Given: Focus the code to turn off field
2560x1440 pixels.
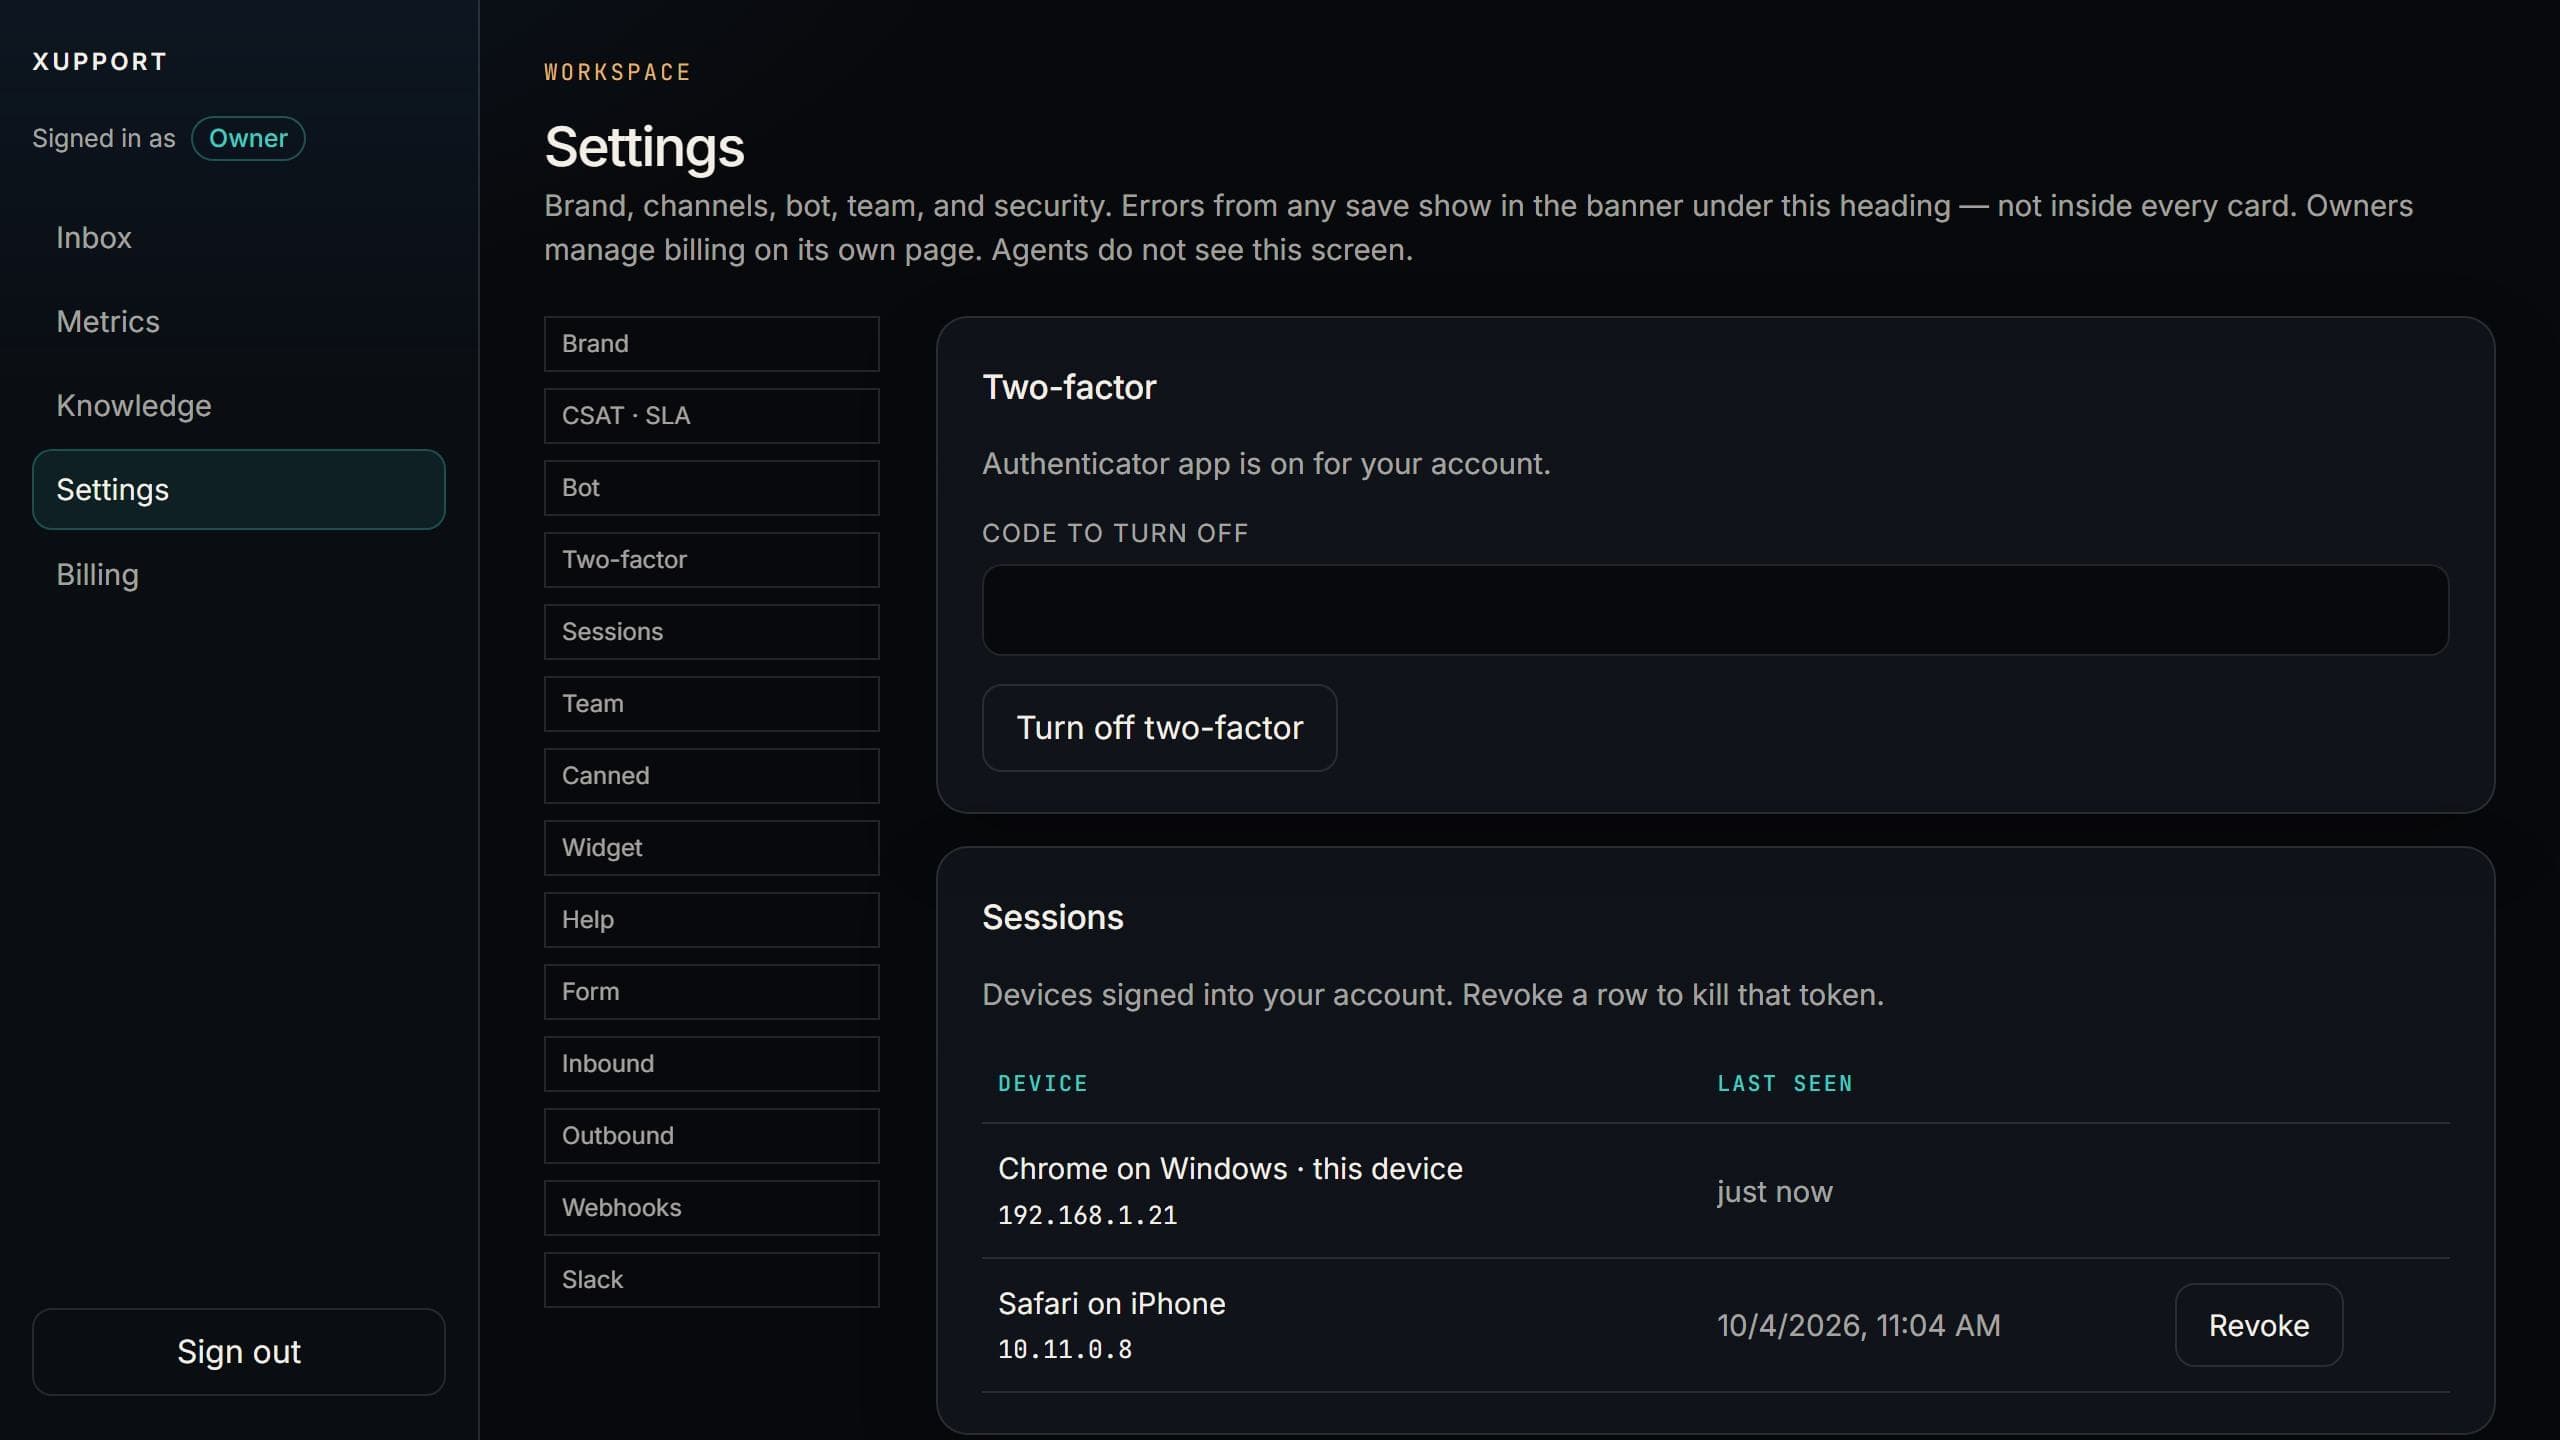Looking at the screenshot, I should pyautogui.click(x=1715, y=610).
